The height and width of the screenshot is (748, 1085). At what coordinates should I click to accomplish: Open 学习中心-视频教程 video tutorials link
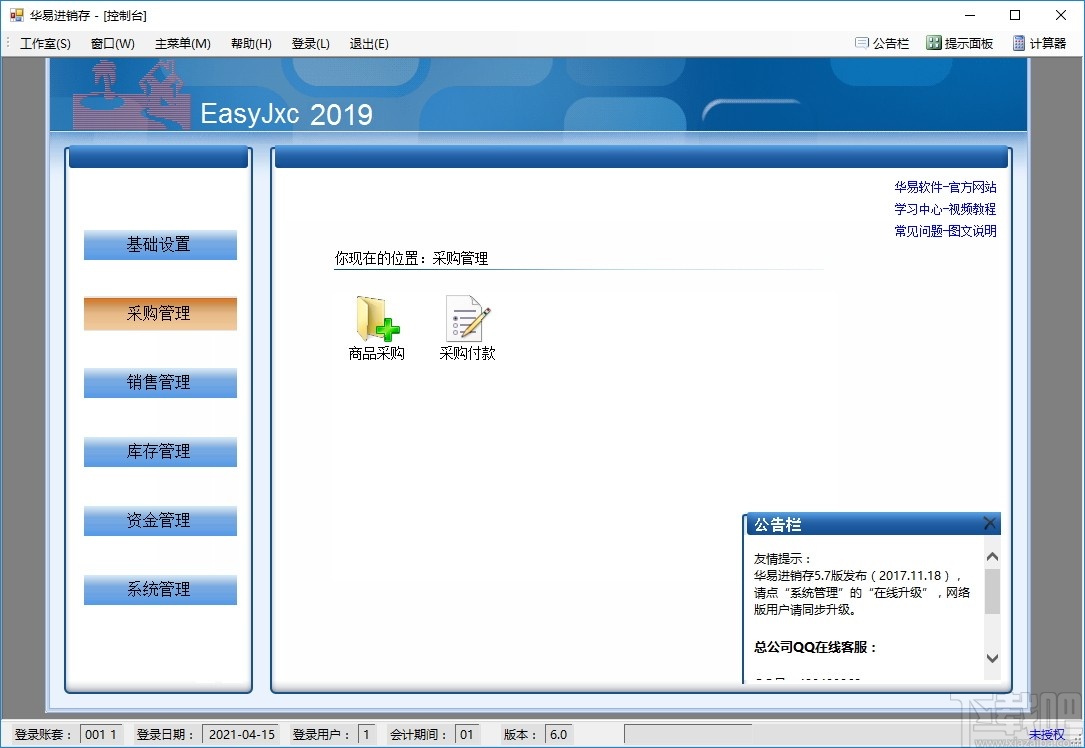pos(944,209)
